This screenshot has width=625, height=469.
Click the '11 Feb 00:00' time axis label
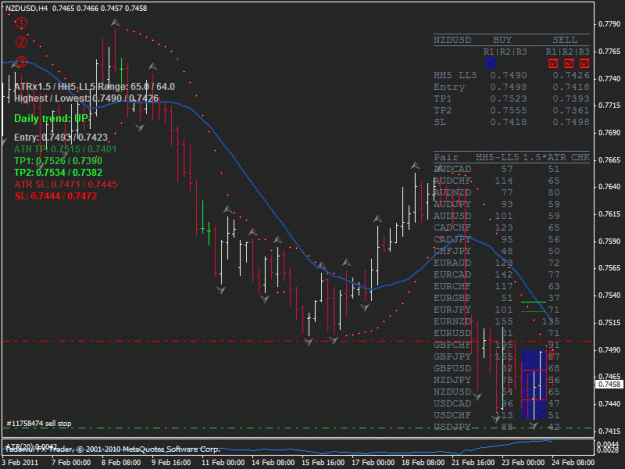pos(223,463)
